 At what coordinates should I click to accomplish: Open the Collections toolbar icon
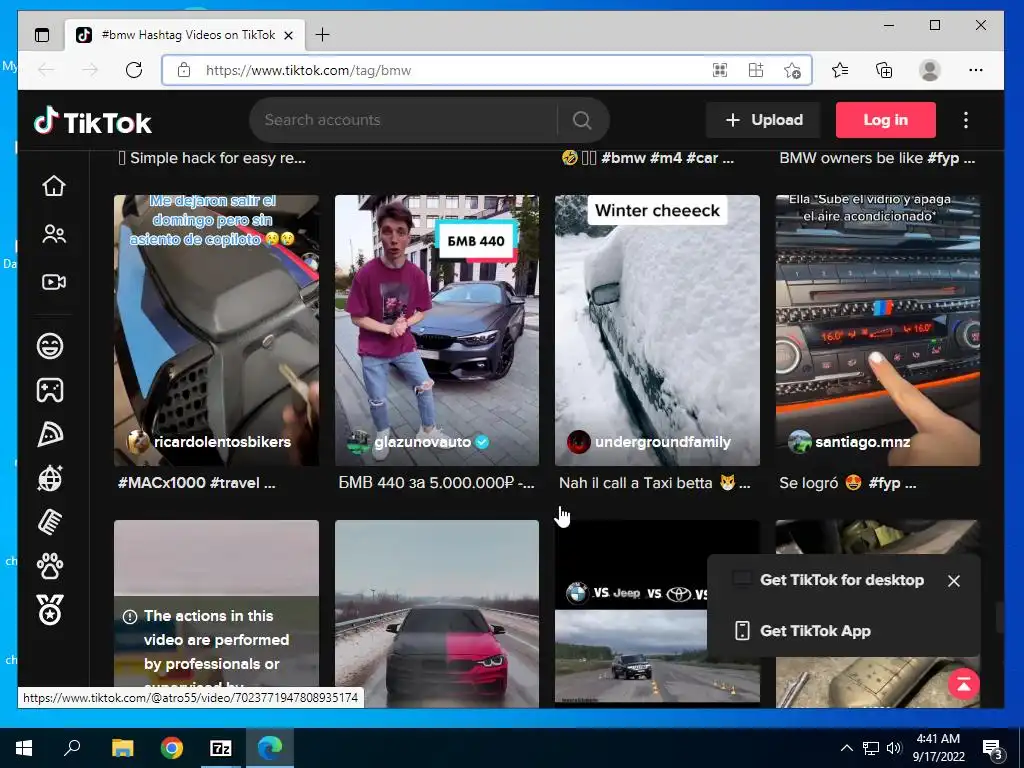pyautogui.click(x=884, y=70)
